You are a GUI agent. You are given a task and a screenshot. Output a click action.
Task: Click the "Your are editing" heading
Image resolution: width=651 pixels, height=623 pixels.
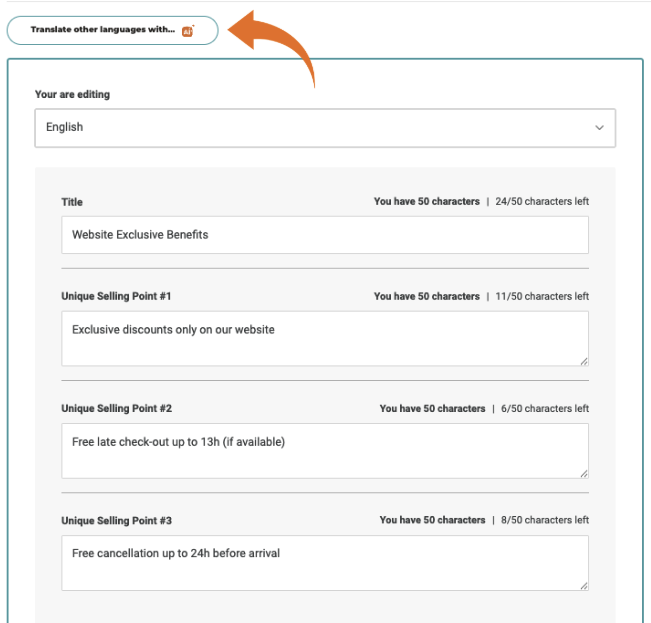72,95
